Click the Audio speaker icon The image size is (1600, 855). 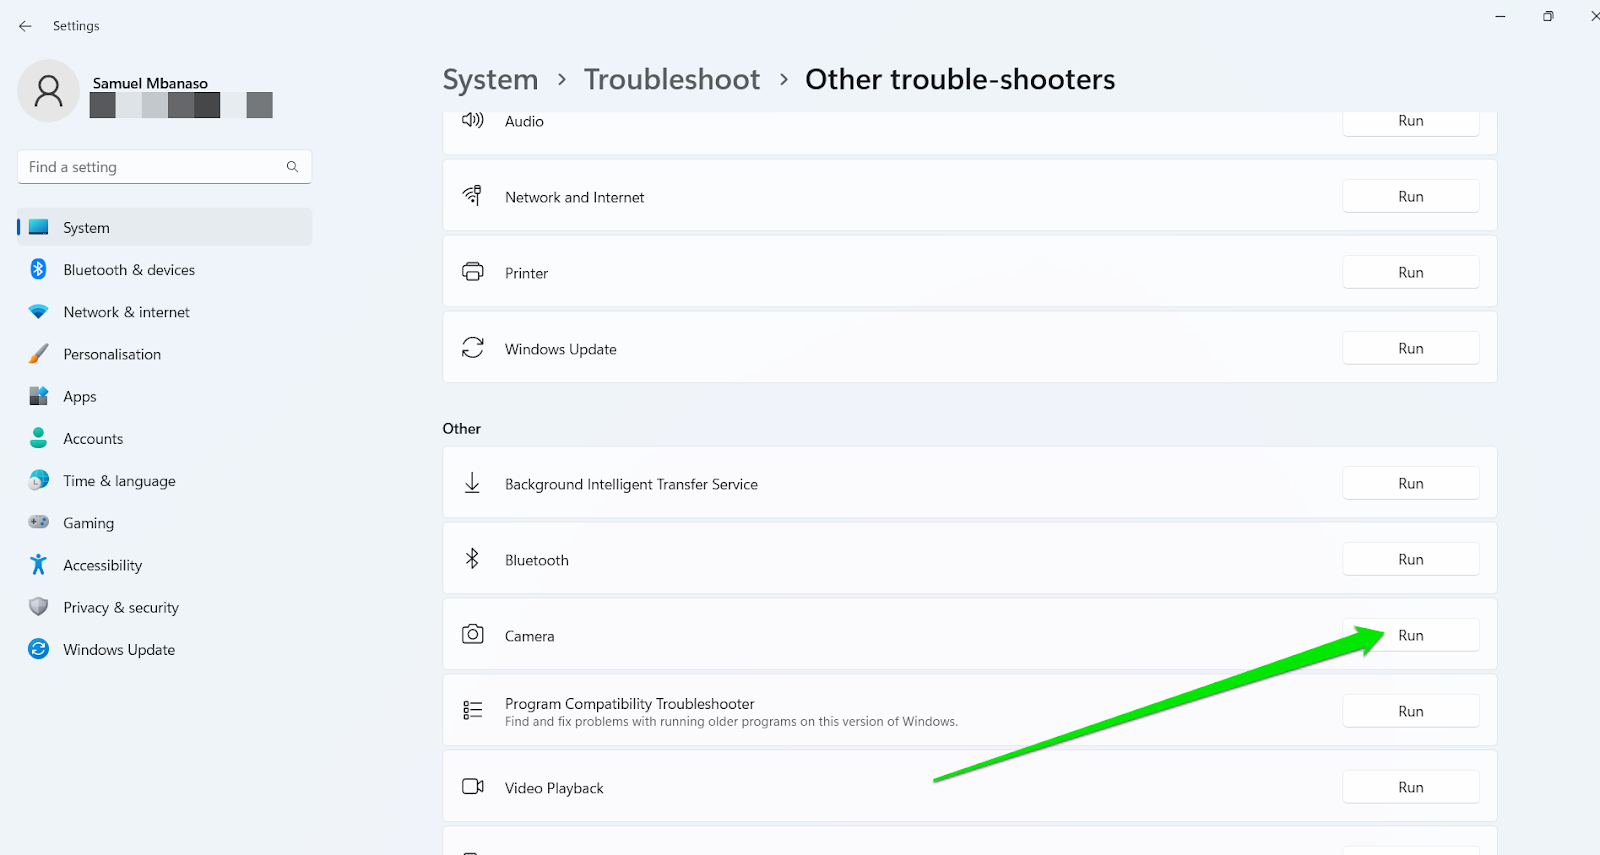(473, 121)
